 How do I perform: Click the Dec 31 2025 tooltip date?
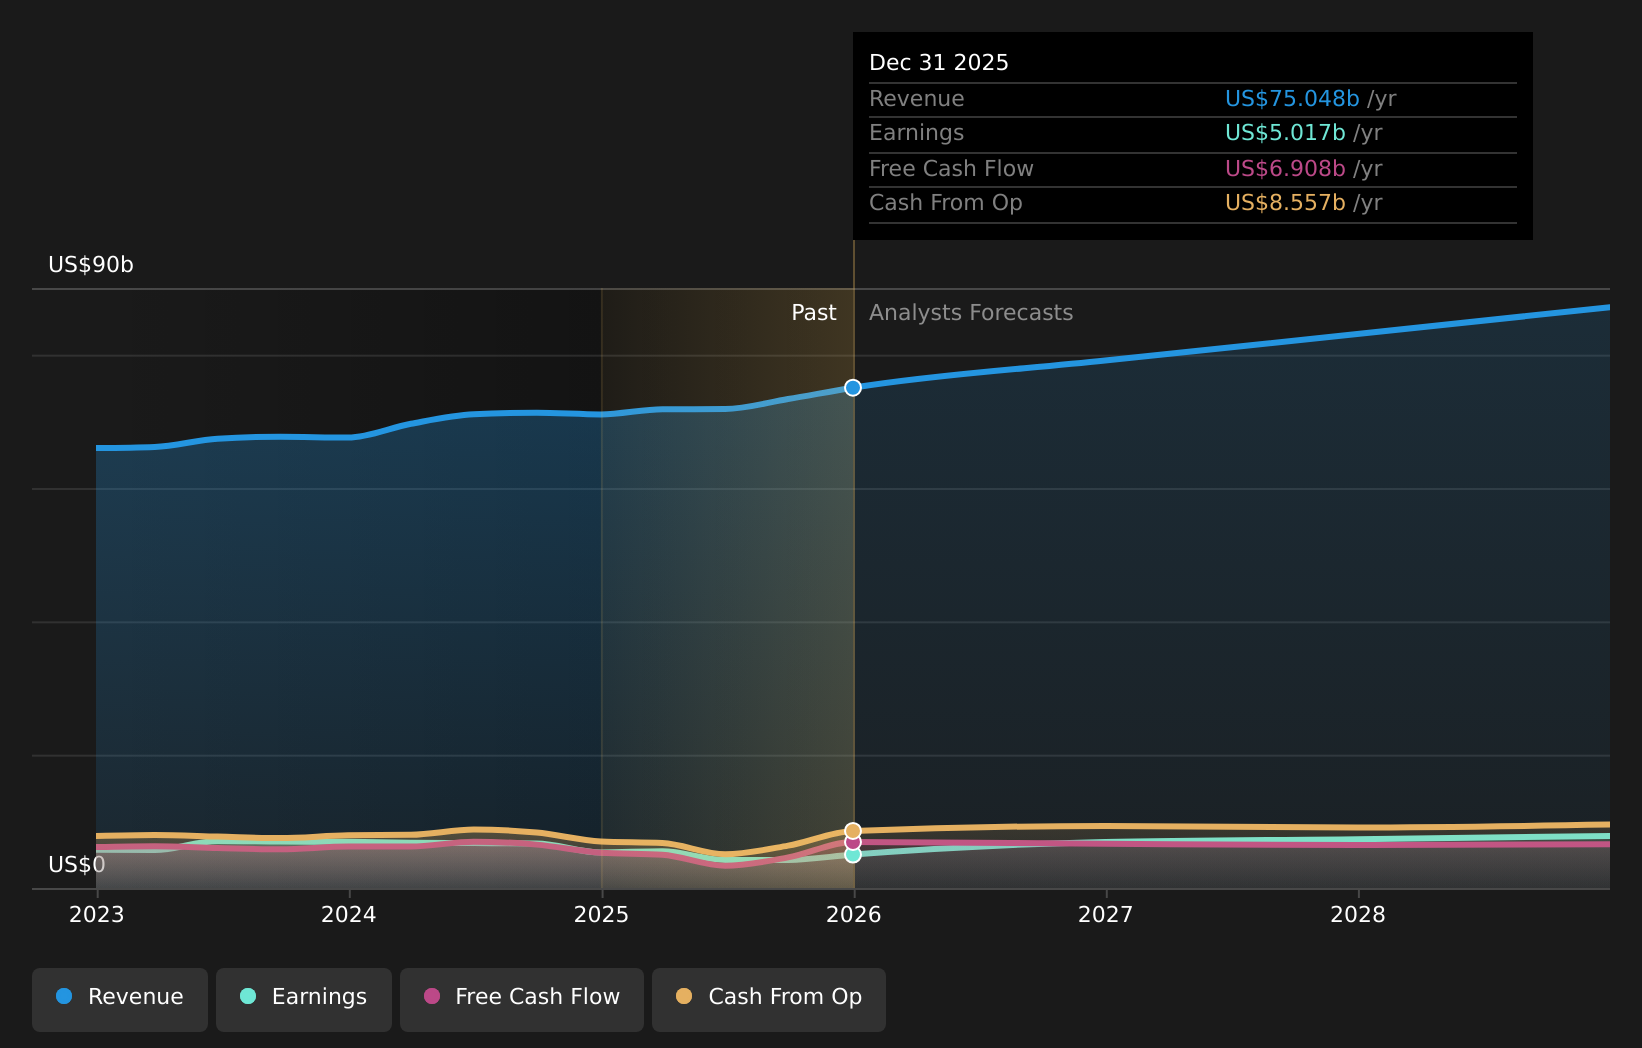(x=938, y=63)
